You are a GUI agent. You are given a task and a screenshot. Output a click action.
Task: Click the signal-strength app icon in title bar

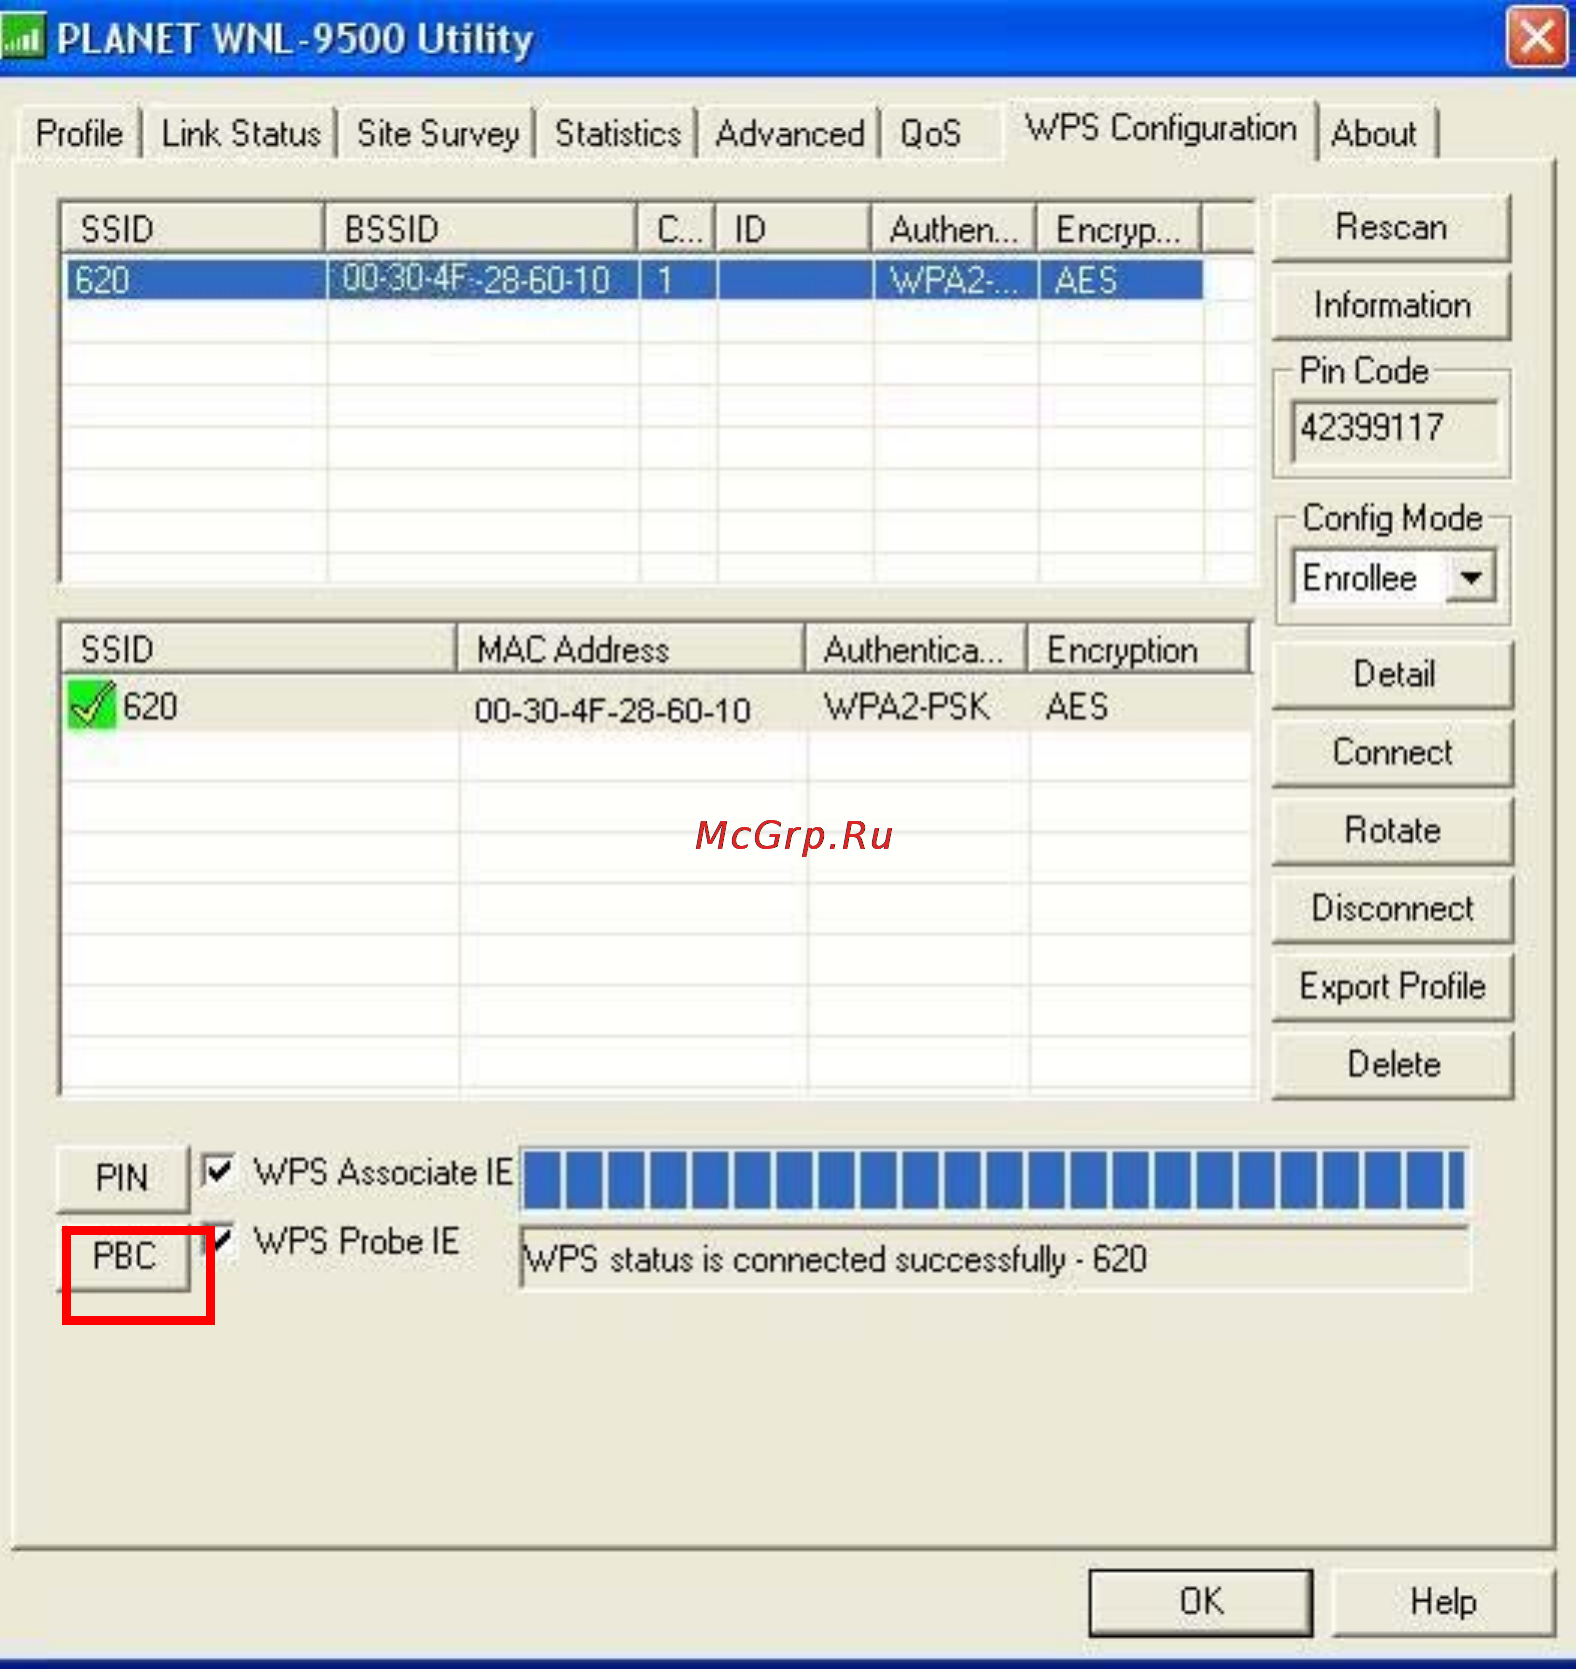(22, 38)
